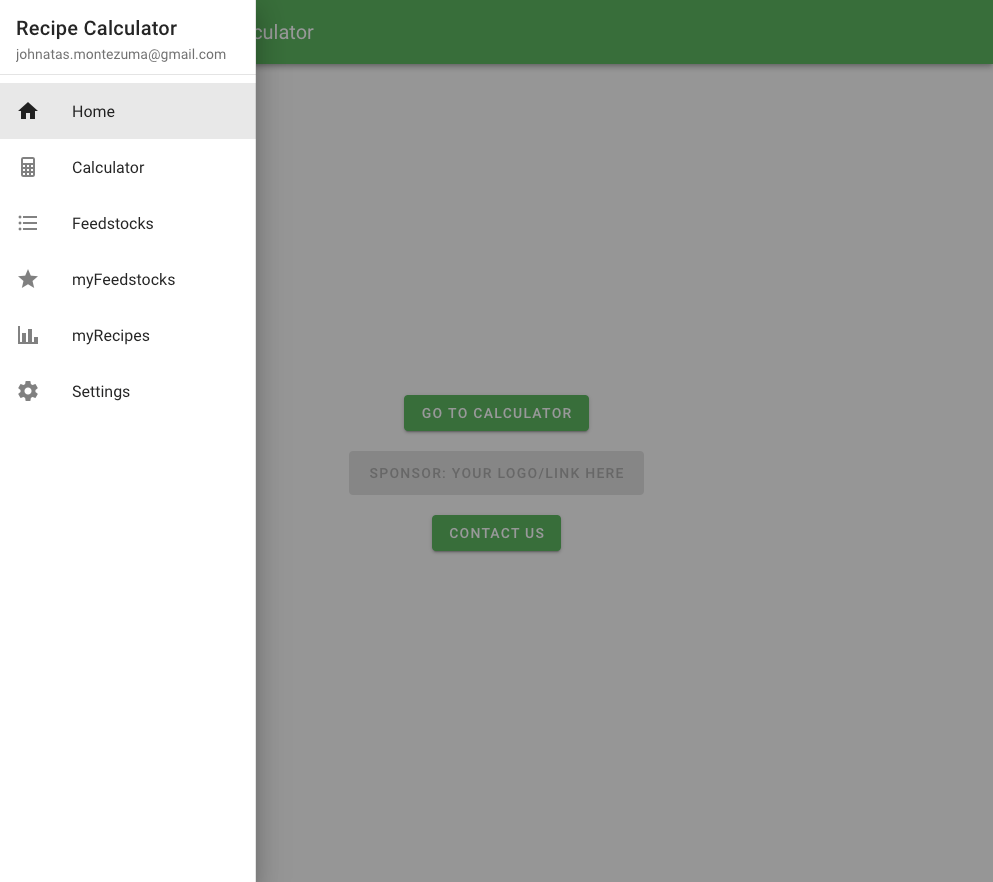Dismiss the drawer by clicking the dimmed overlay

tap(700, 700)
